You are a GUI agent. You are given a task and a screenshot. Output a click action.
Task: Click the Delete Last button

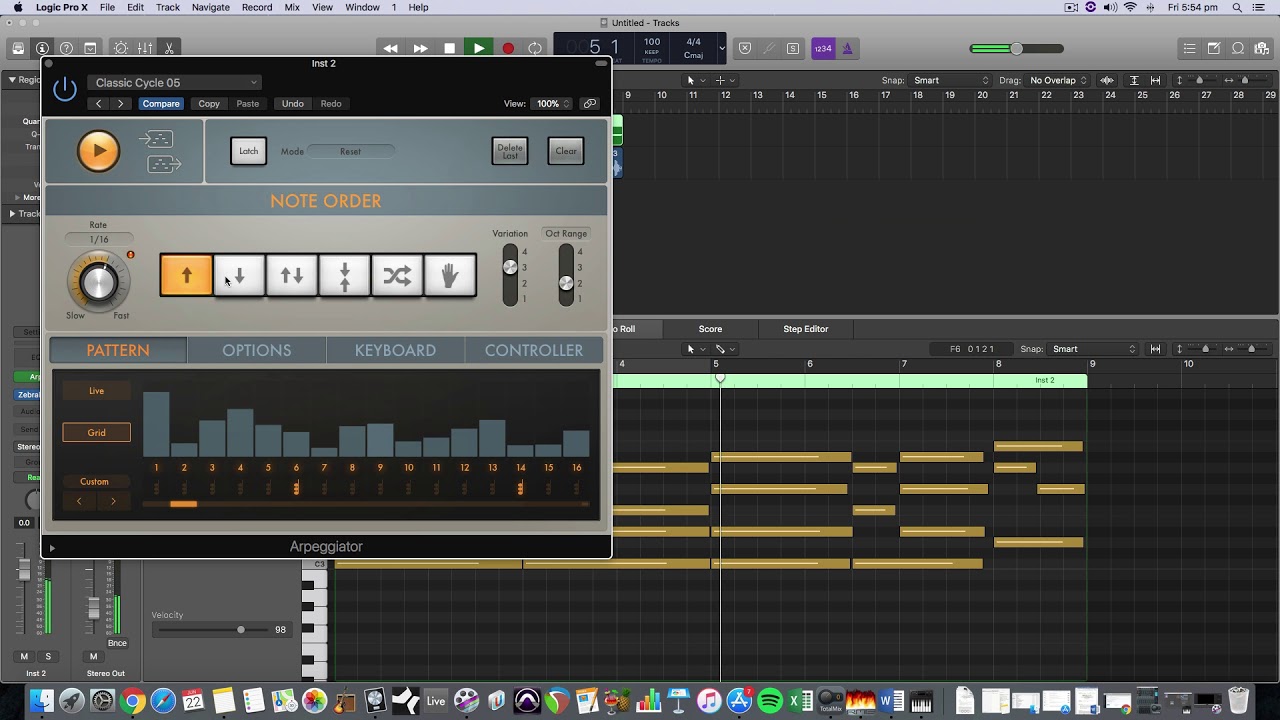(510, 151)
